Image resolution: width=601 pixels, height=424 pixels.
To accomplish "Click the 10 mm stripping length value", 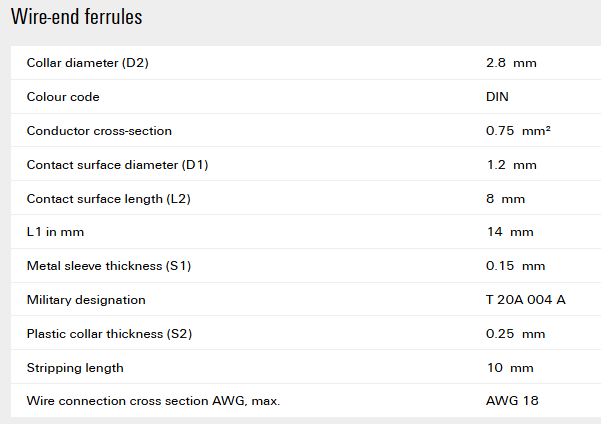I will 509,368.
